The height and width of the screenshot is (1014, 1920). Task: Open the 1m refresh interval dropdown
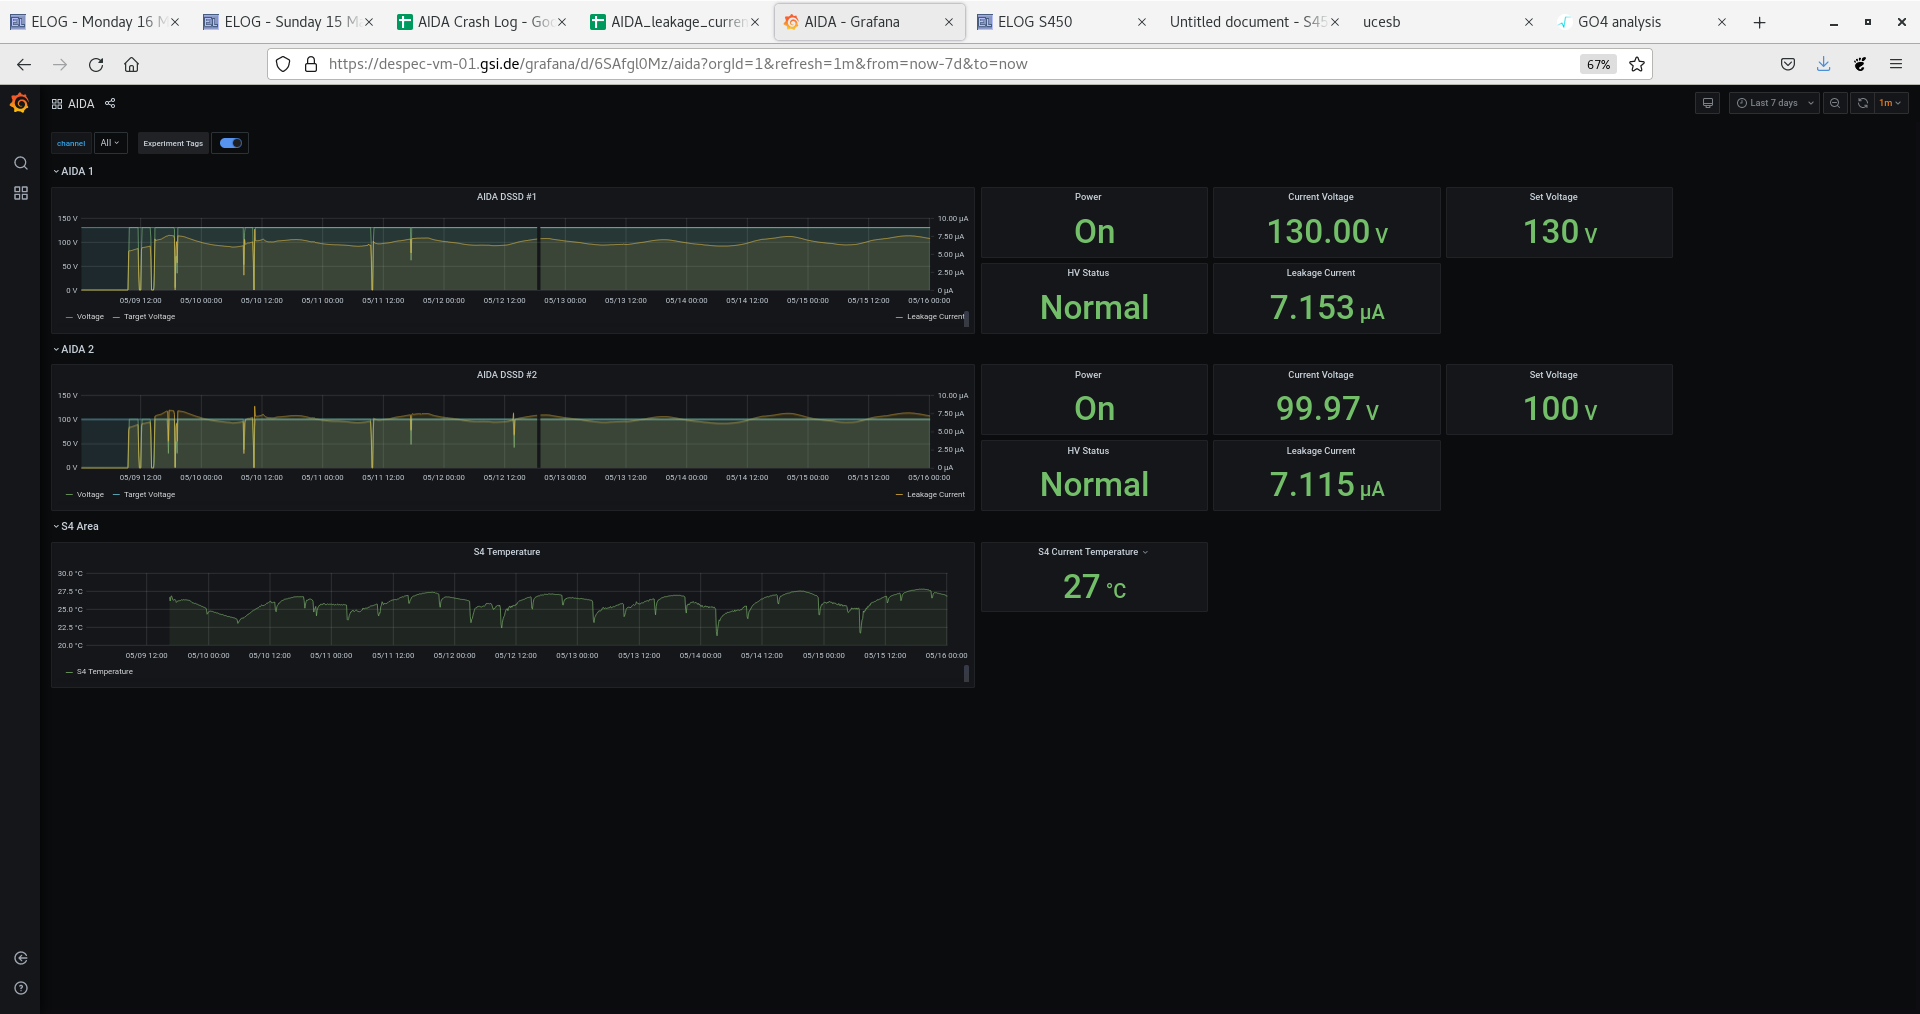click(1889, 103)
